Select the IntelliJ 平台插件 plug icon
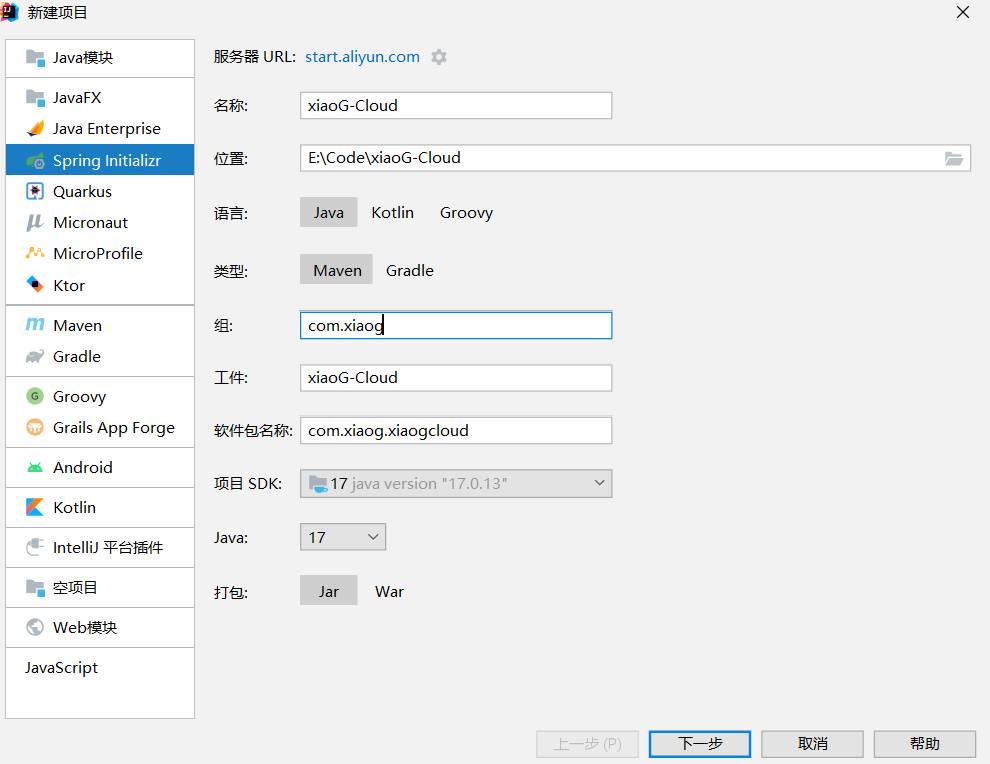The width and height of the screenshot is (990, 764). point(35,547)
